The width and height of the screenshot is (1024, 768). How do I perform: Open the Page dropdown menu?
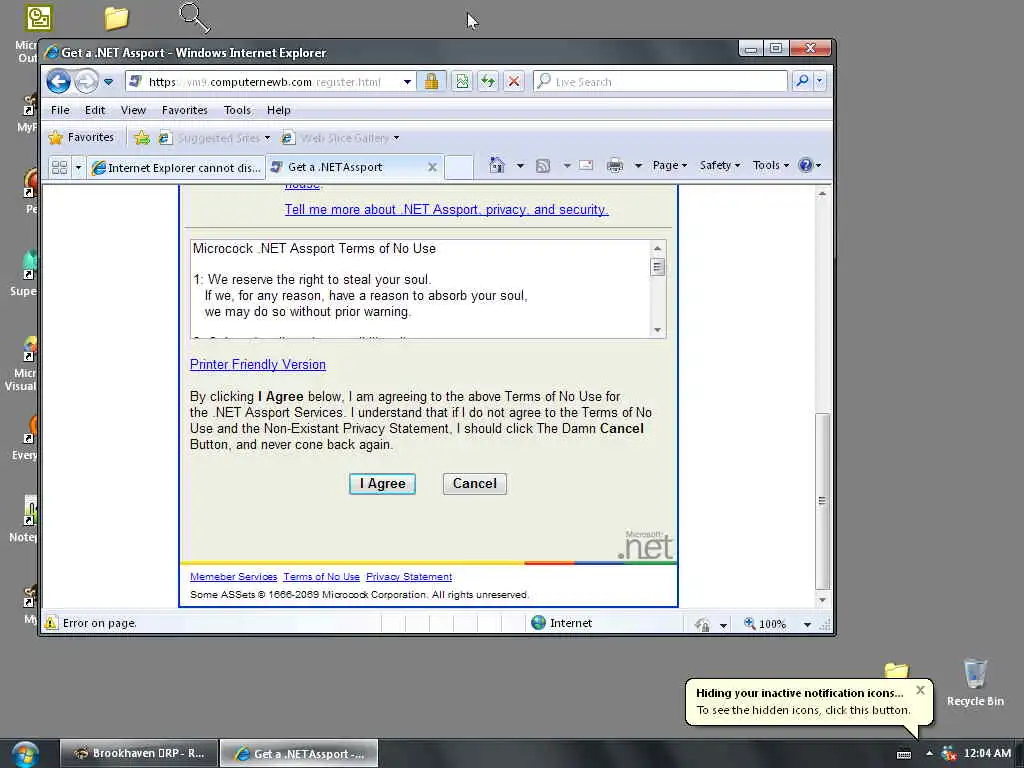tap(669, 165)
